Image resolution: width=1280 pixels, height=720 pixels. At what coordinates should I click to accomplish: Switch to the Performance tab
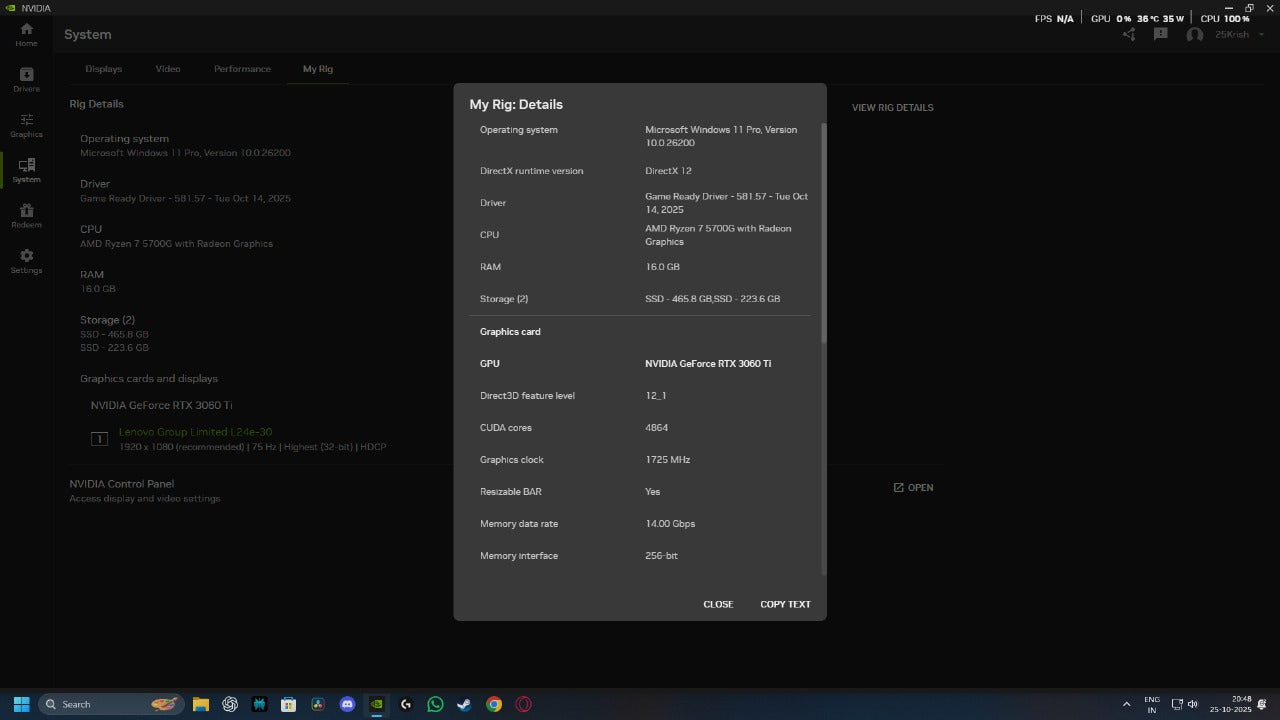(x=242, y=69)
